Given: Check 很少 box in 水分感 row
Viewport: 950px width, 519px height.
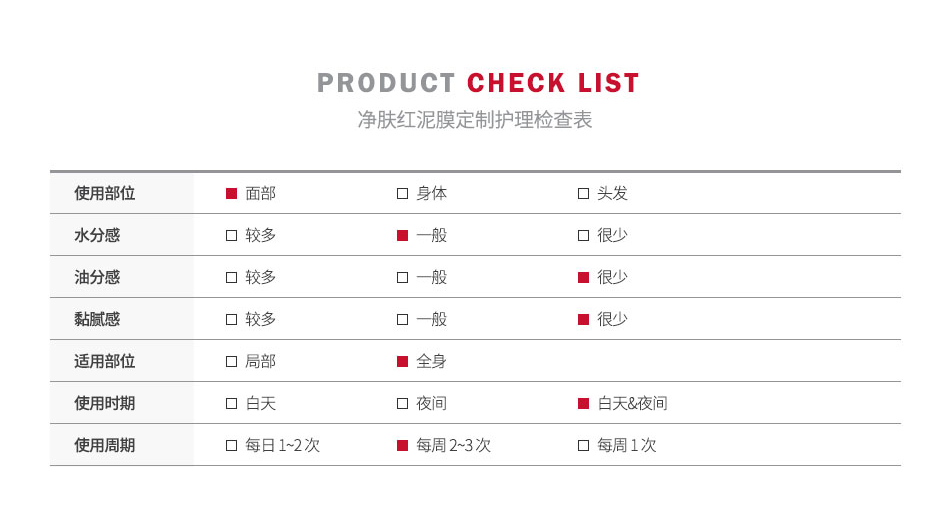Looking at the screenshot, I should [583, 236].
